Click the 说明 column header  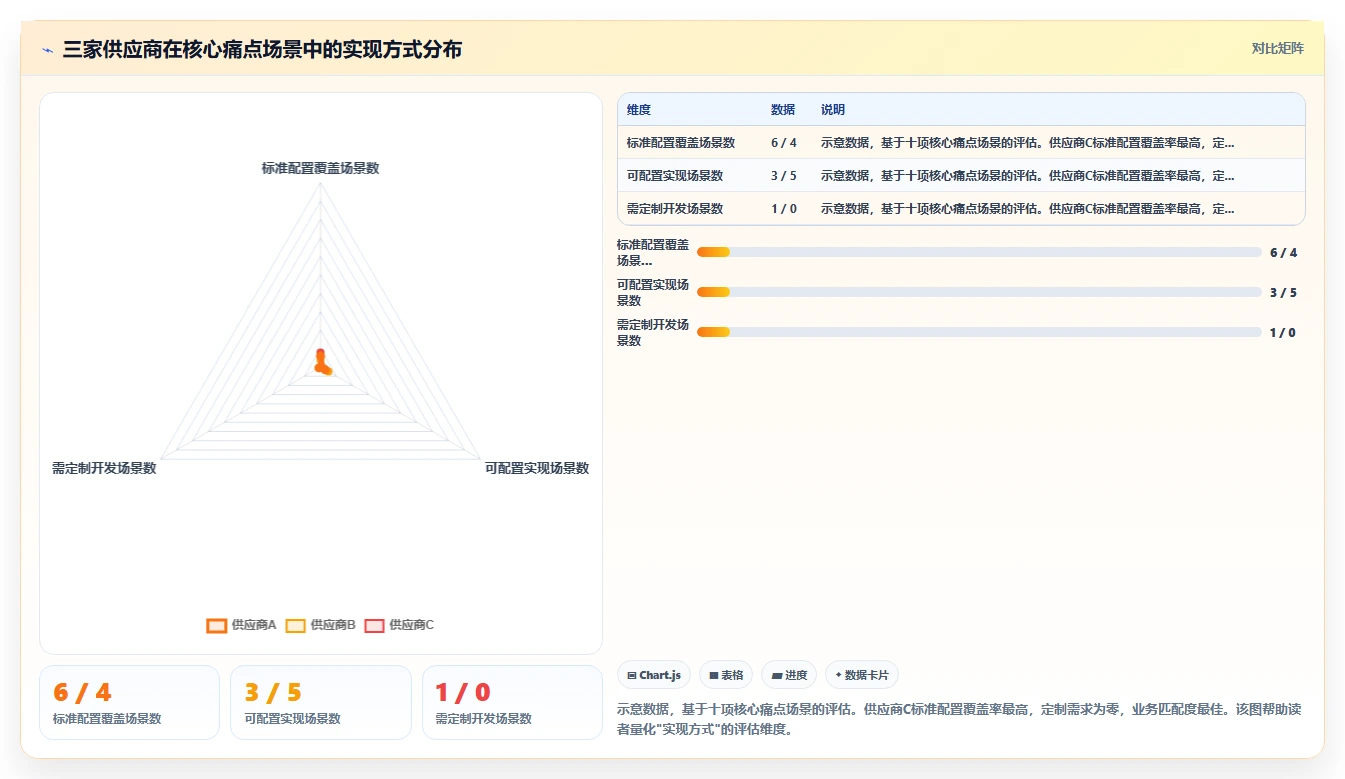point(833,109)
